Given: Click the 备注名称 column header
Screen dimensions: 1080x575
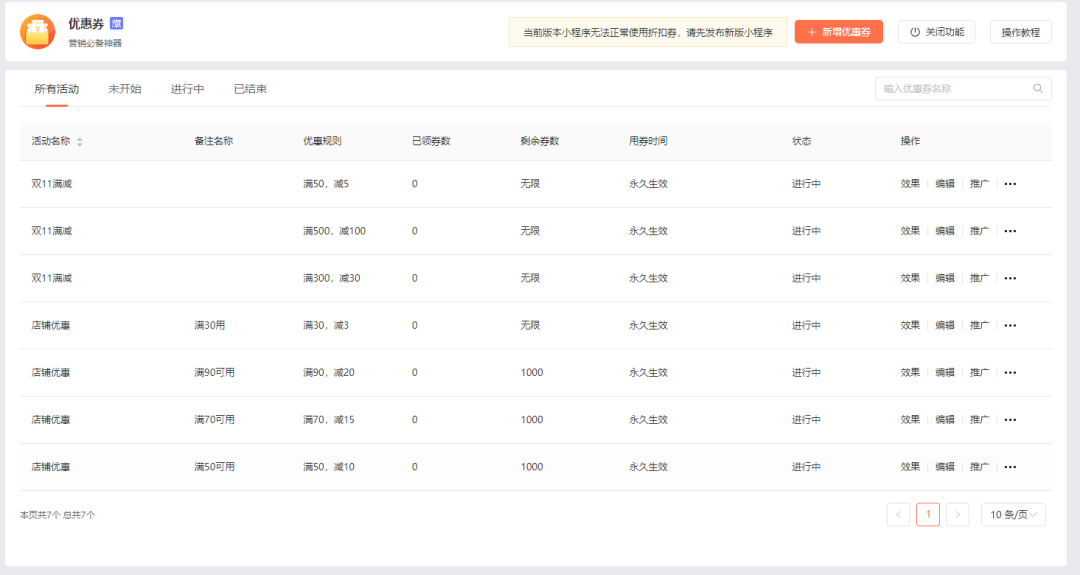Looking at the screenshot, I should pyautogui.click(x=213, y=141).
